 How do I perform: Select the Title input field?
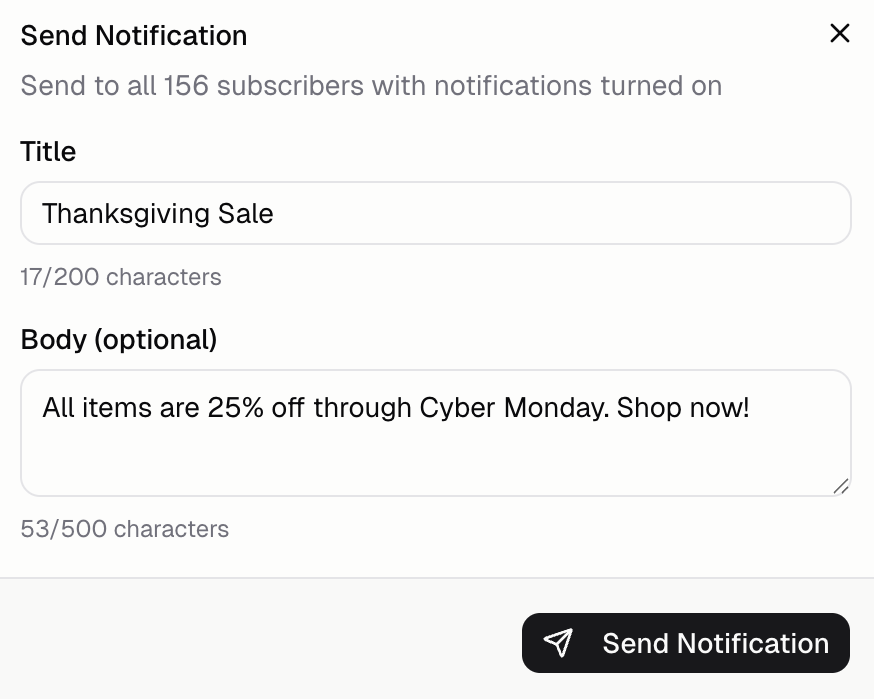[x=435, y=213]
